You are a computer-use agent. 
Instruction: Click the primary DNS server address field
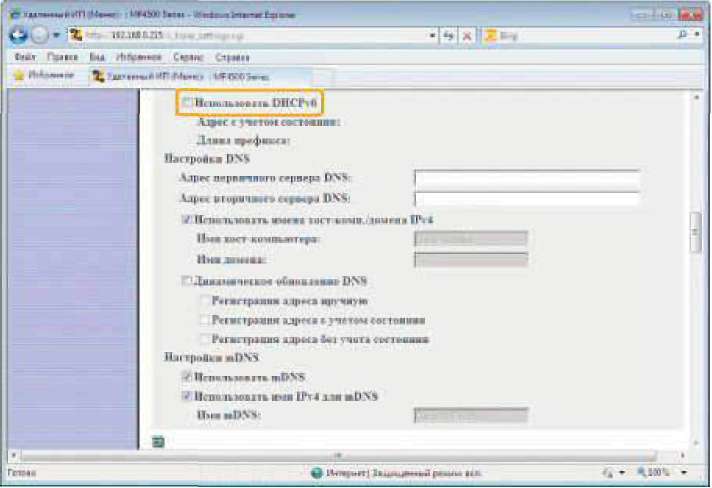coord(526,178)
